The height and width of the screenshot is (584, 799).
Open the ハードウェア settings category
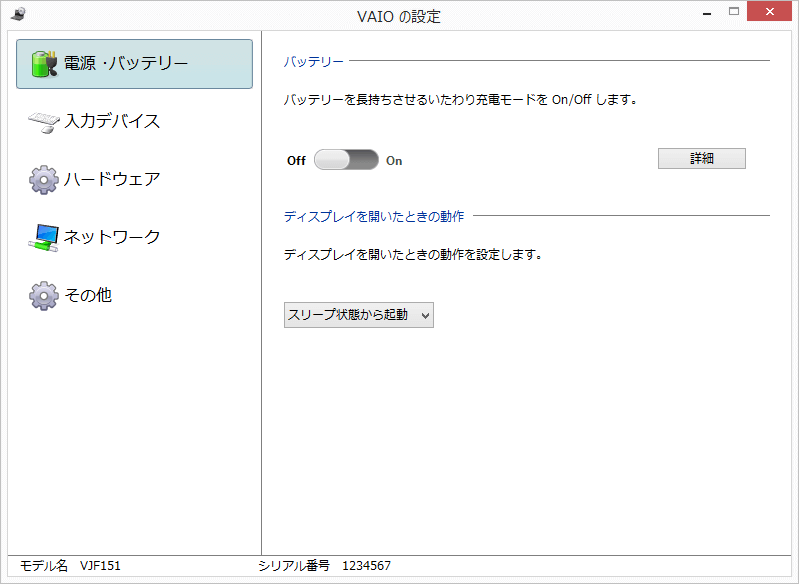[x=112, y=179]
